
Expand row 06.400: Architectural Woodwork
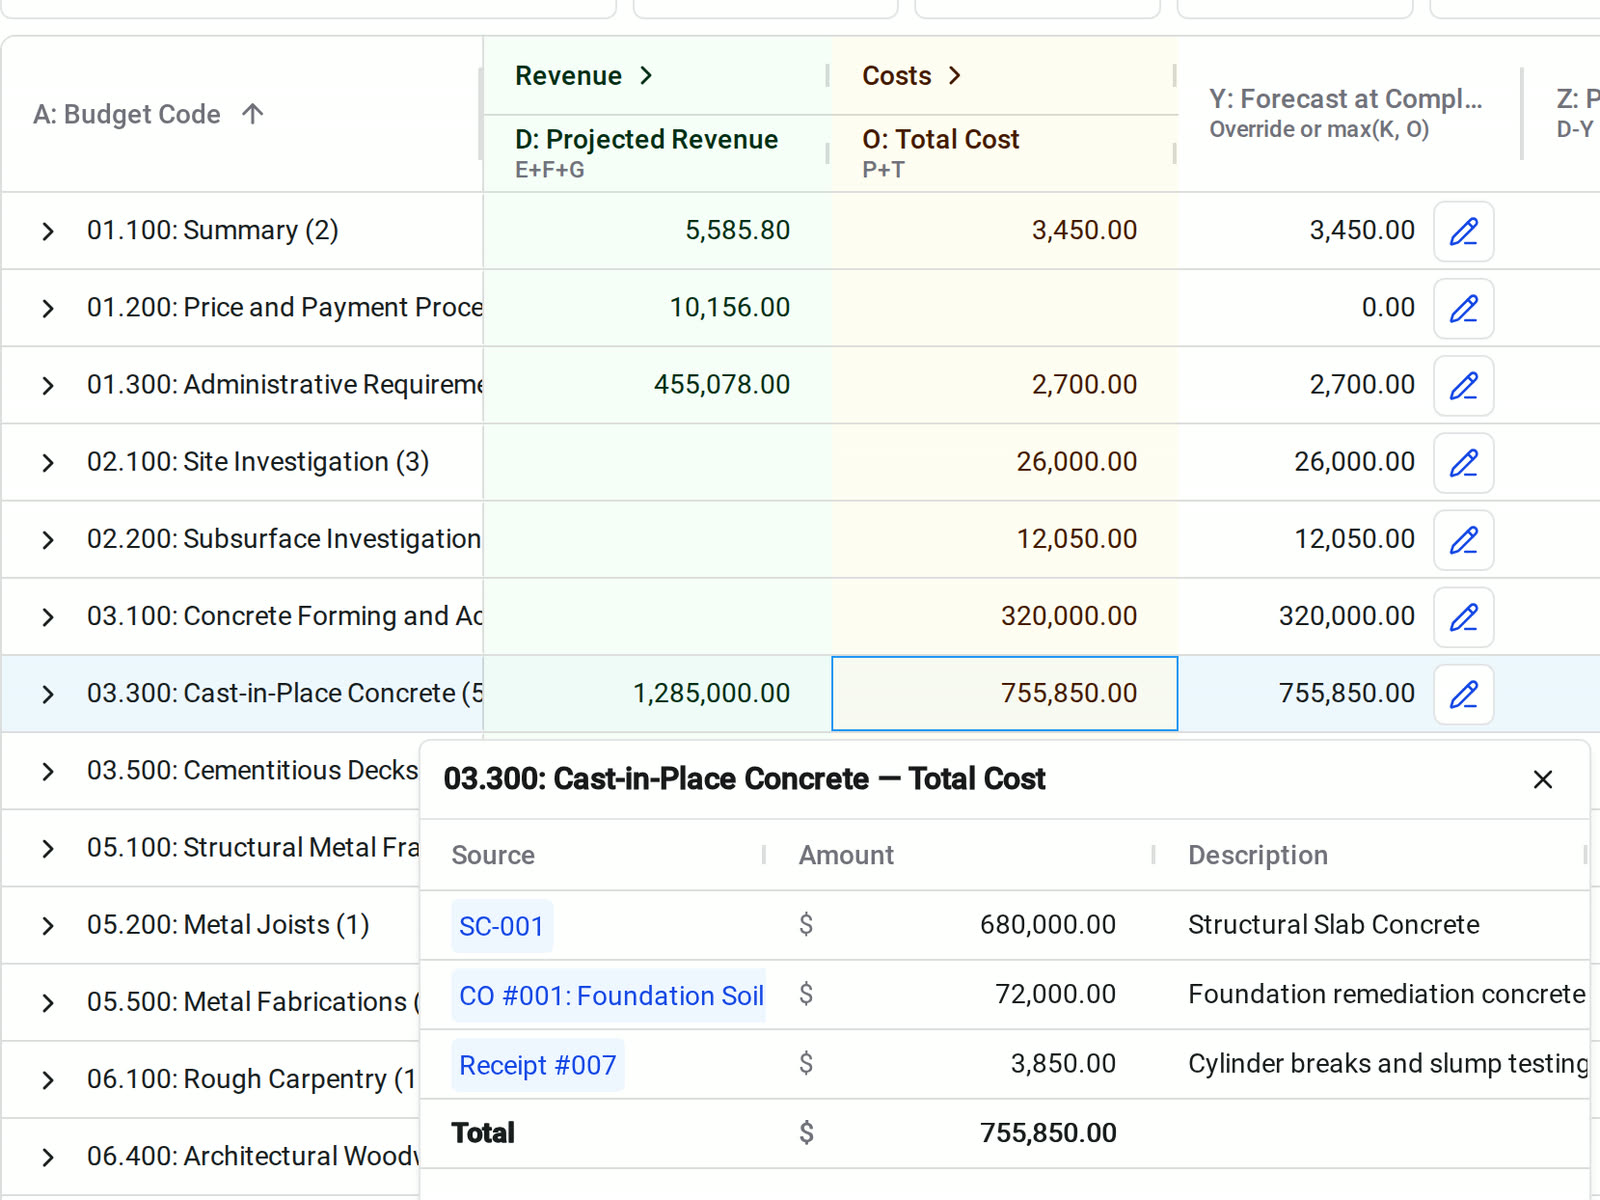tap(47, 1157)
